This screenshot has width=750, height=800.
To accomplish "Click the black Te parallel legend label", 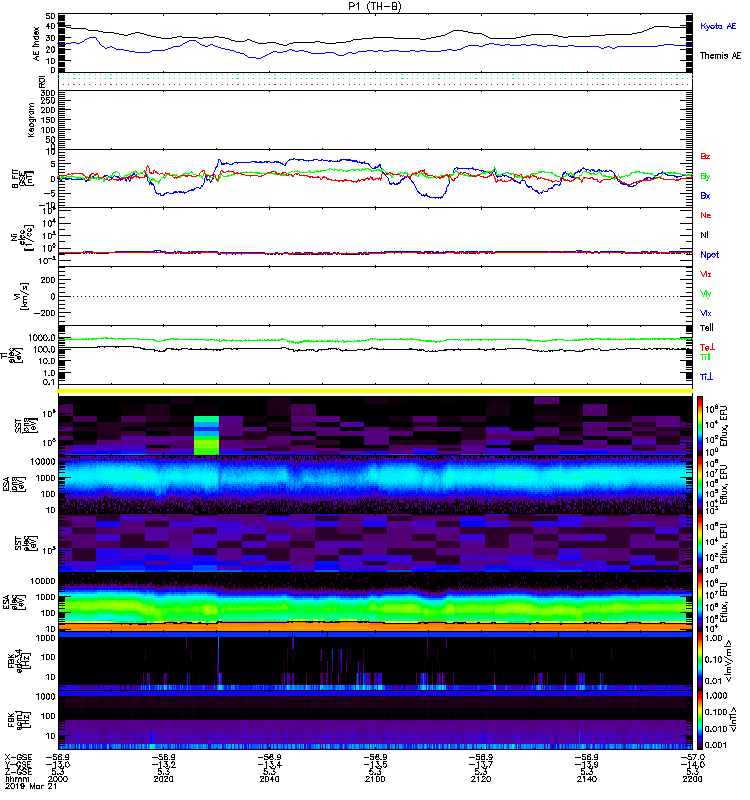I will click(x=706, y=328).
